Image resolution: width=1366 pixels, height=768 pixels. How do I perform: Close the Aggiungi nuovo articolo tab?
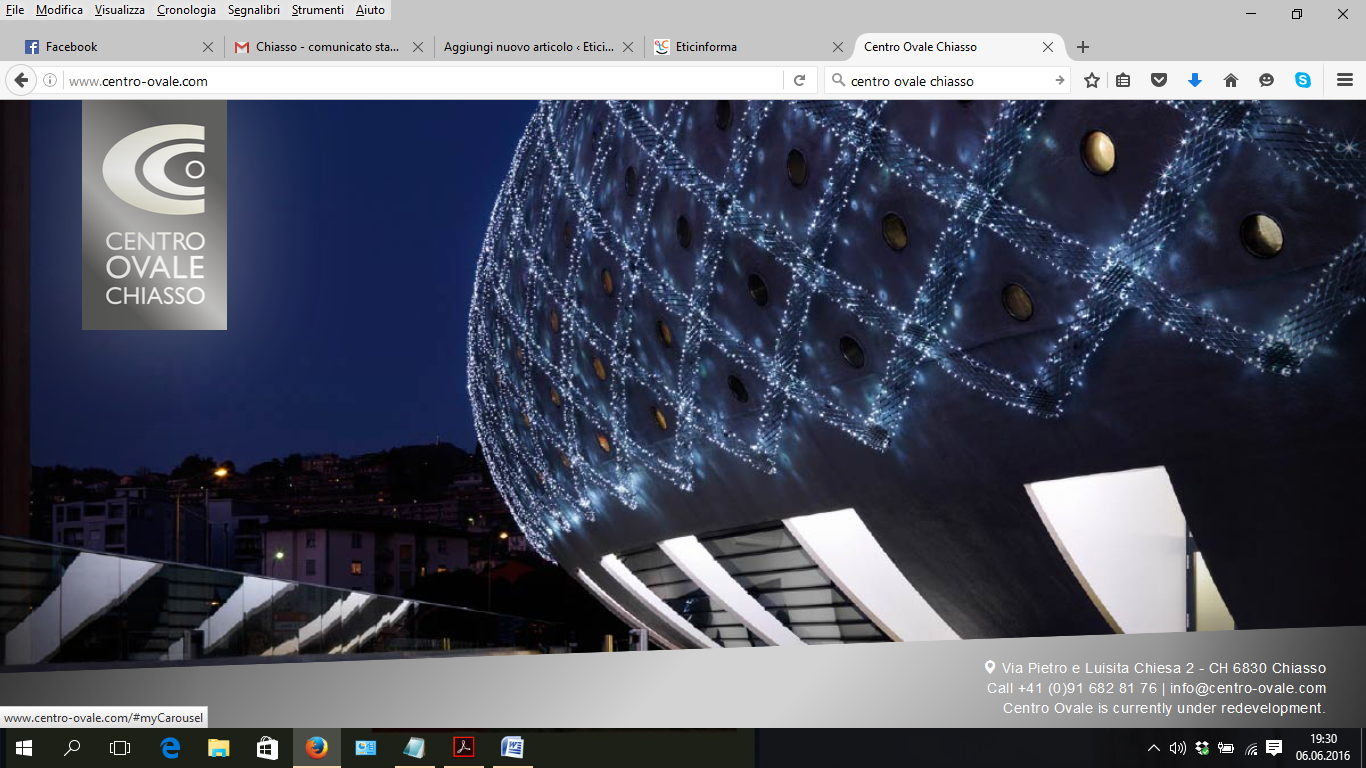click(x=628, y=47)
